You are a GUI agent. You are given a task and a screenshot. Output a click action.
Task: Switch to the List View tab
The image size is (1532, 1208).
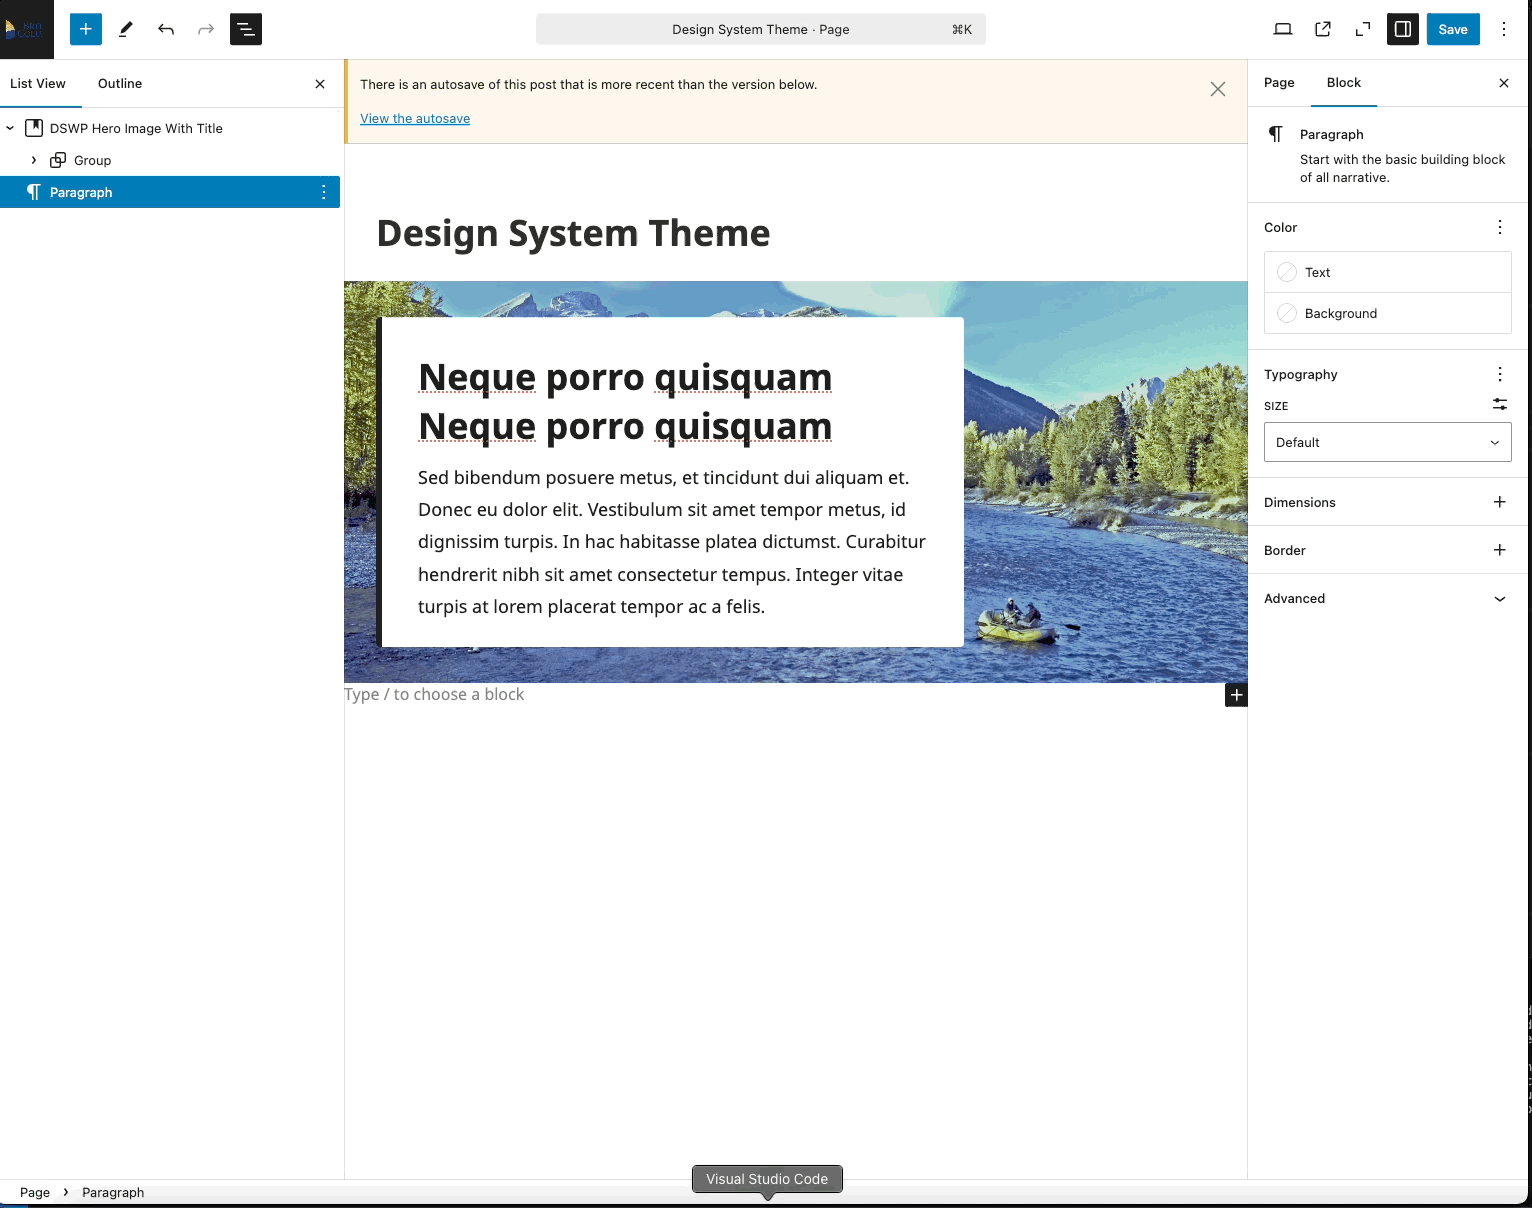tap(38, 84)
